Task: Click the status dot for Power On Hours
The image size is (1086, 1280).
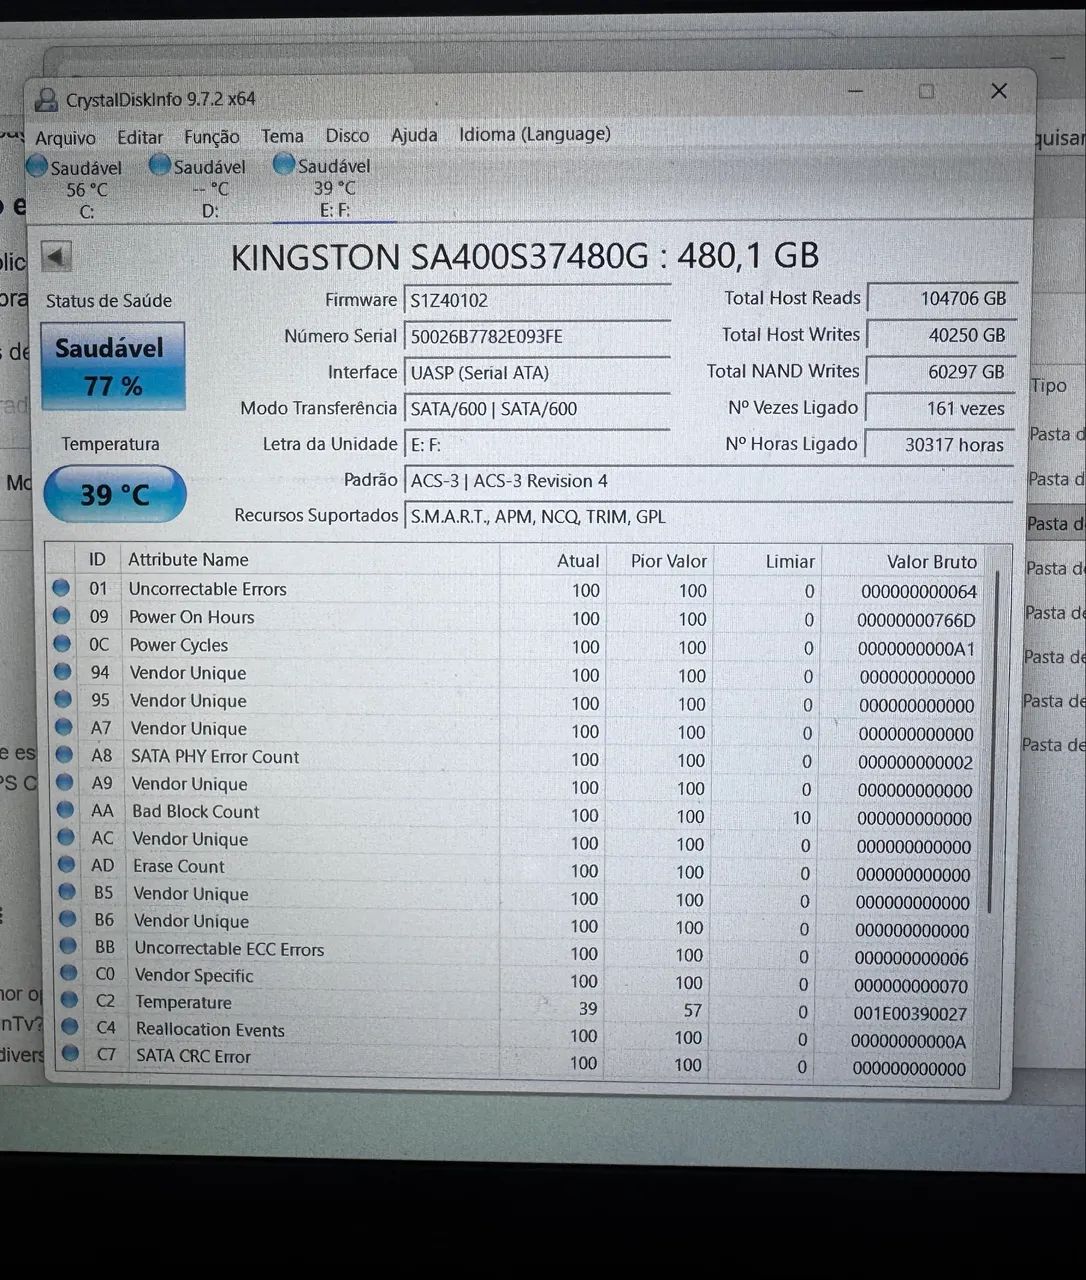Action: click(x=62, y=616)
